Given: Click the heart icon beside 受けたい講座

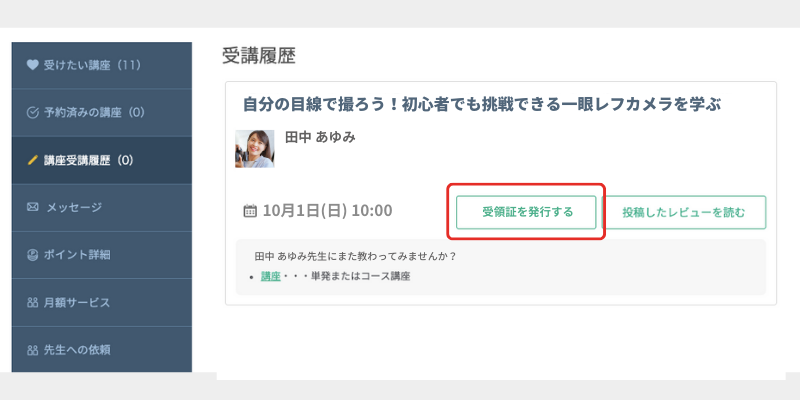Looking at the screenshot, I should (33, 65).
